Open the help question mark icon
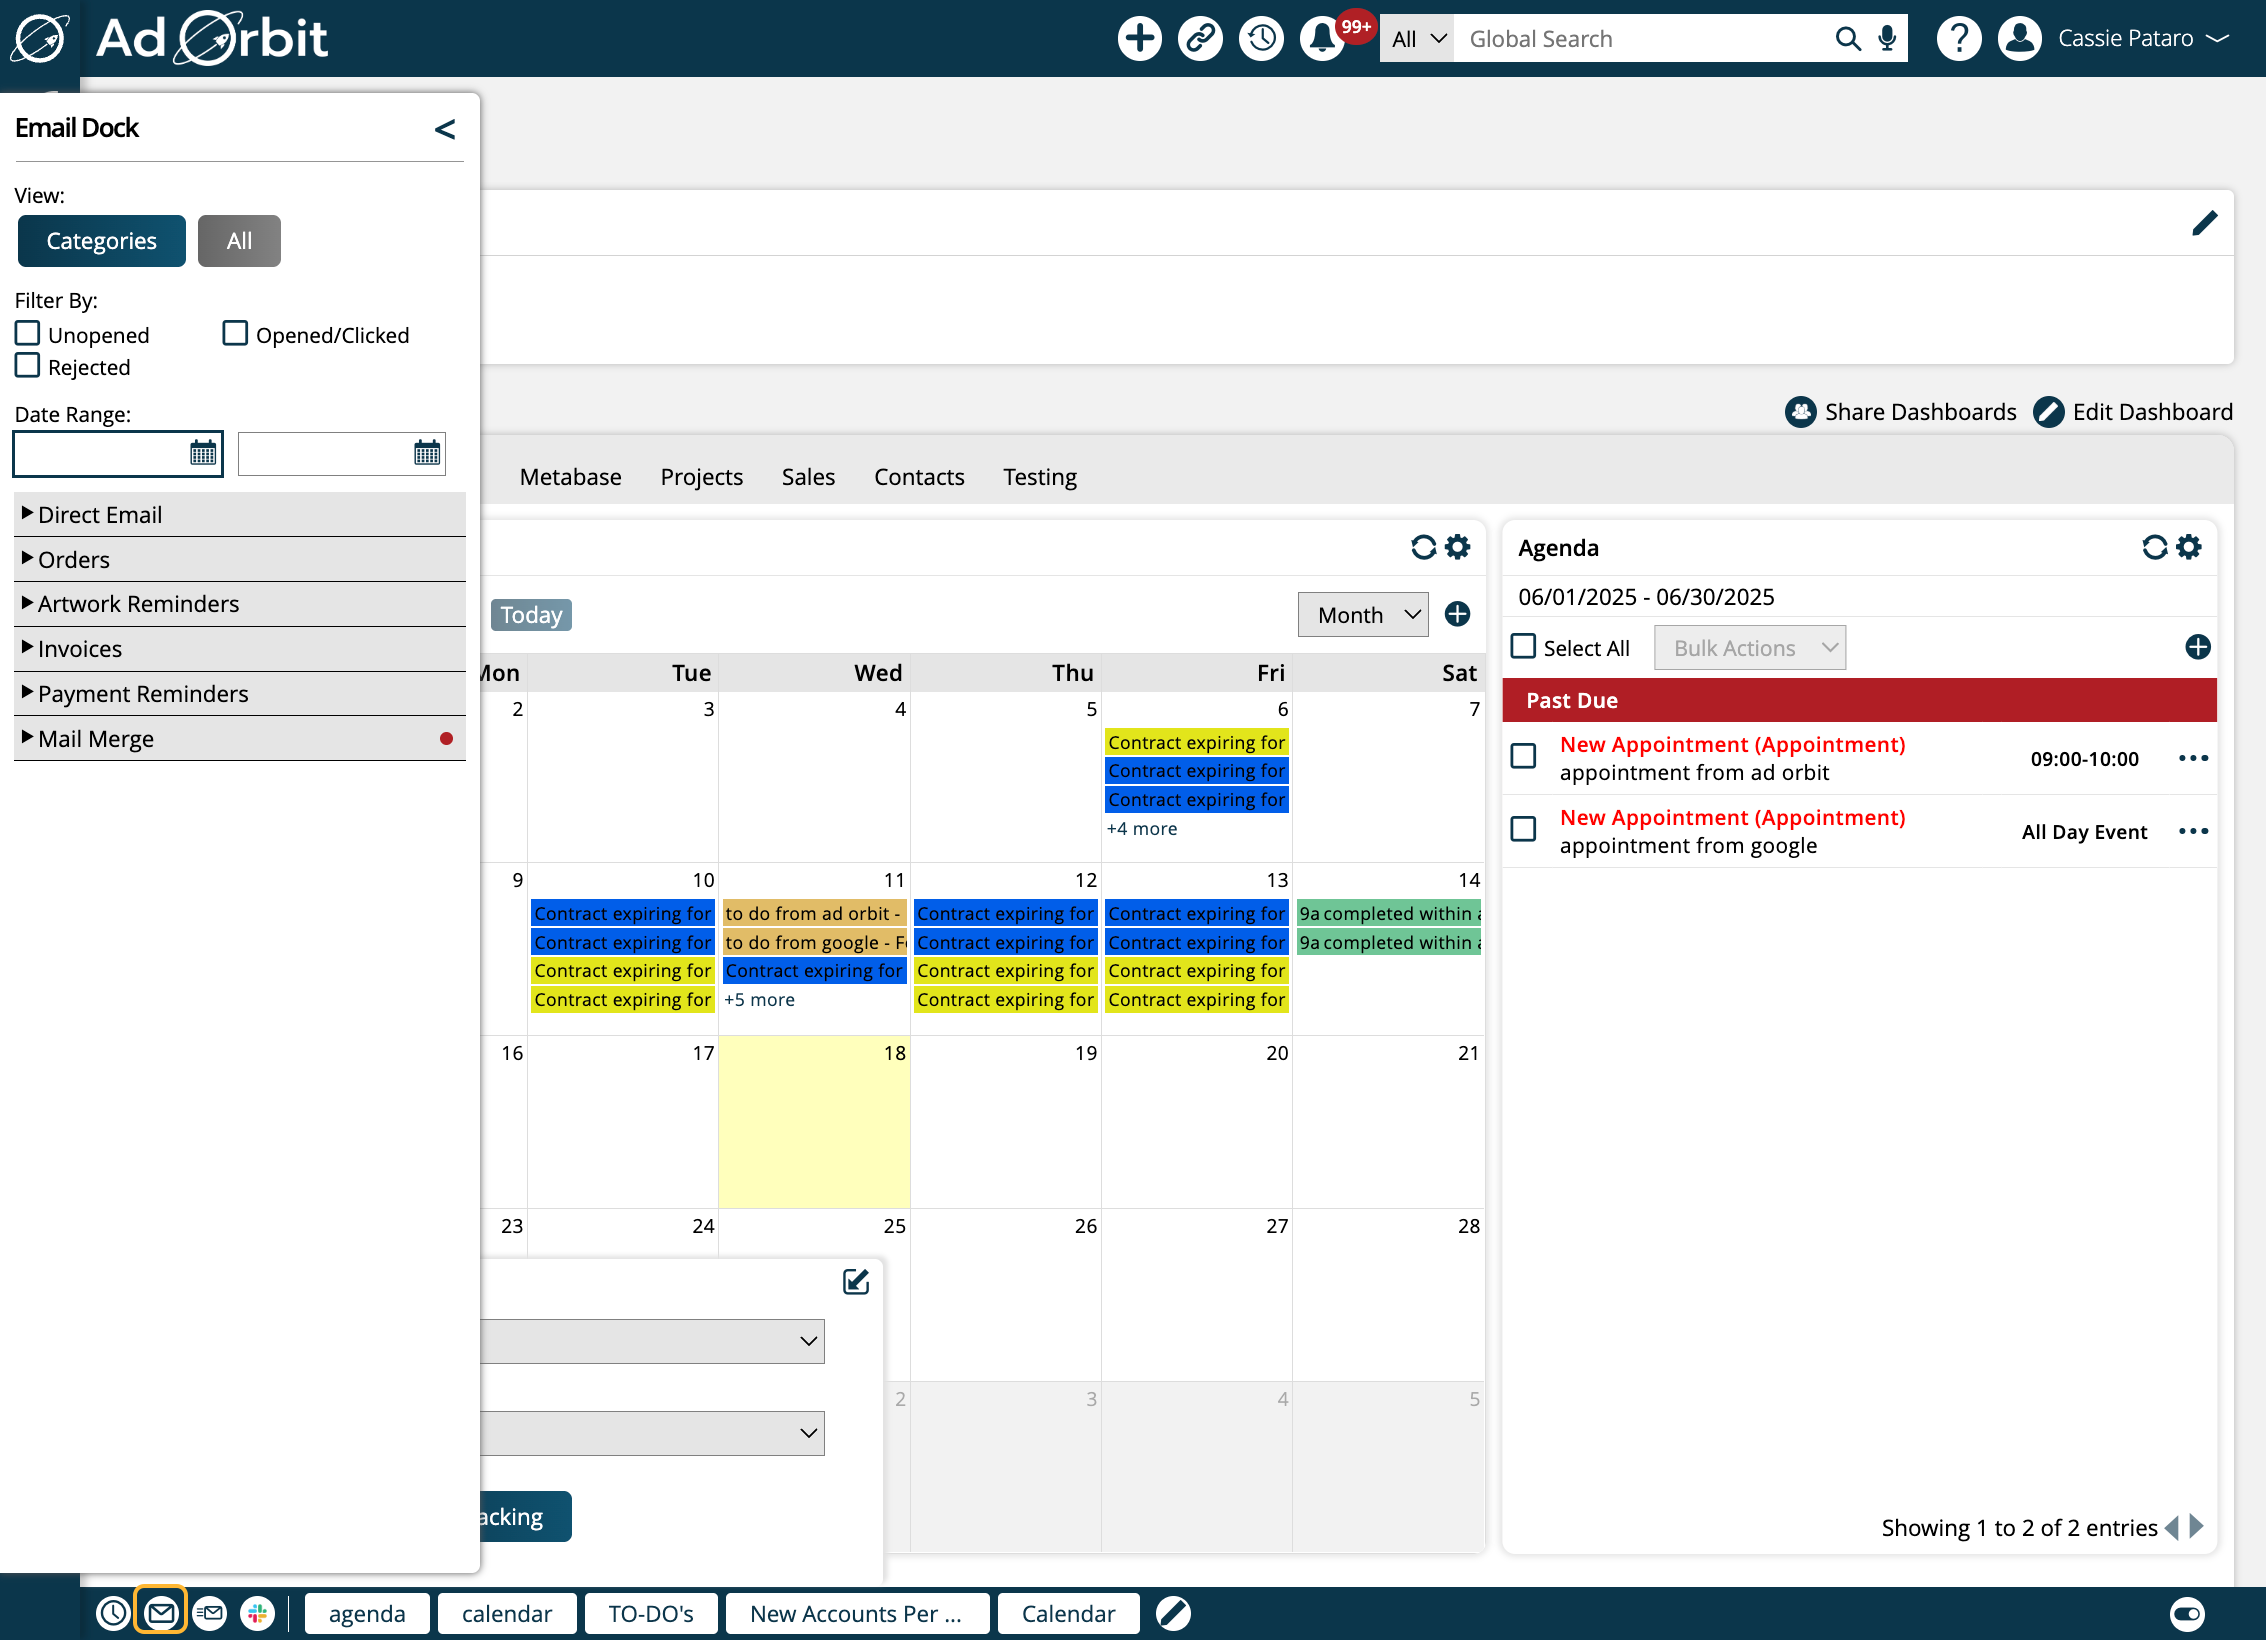The image size is (2266, 1640). tap(1958, 39)
